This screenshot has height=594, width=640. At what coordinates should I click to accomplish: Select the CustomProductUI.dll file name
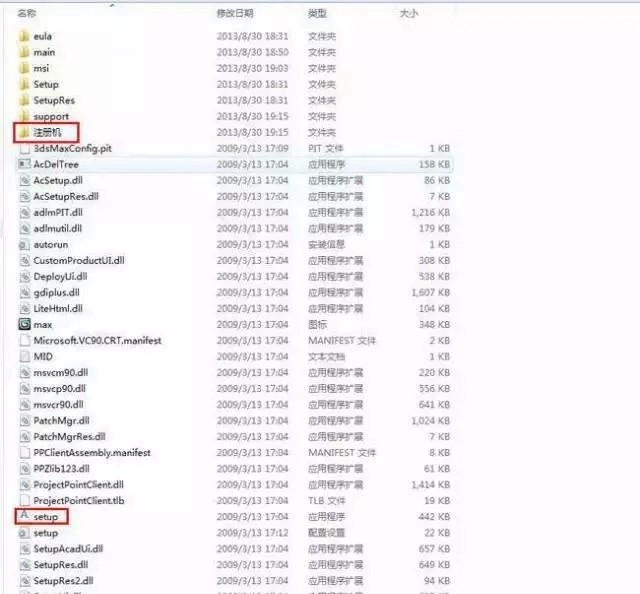coord(79,260)
